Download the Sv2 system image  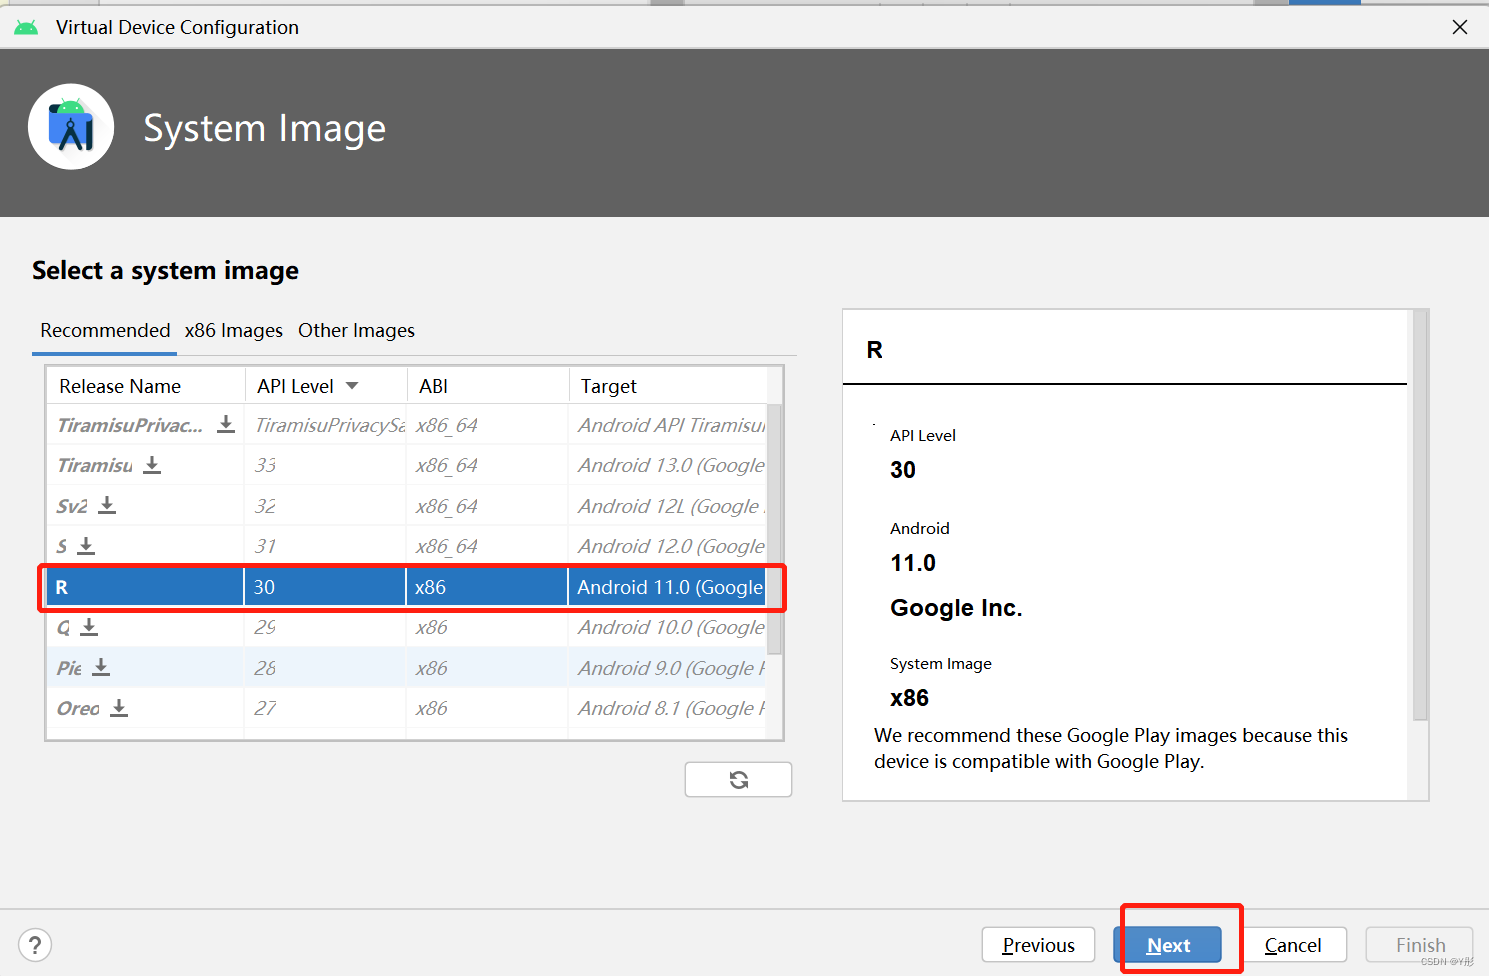tap(106, 505)
